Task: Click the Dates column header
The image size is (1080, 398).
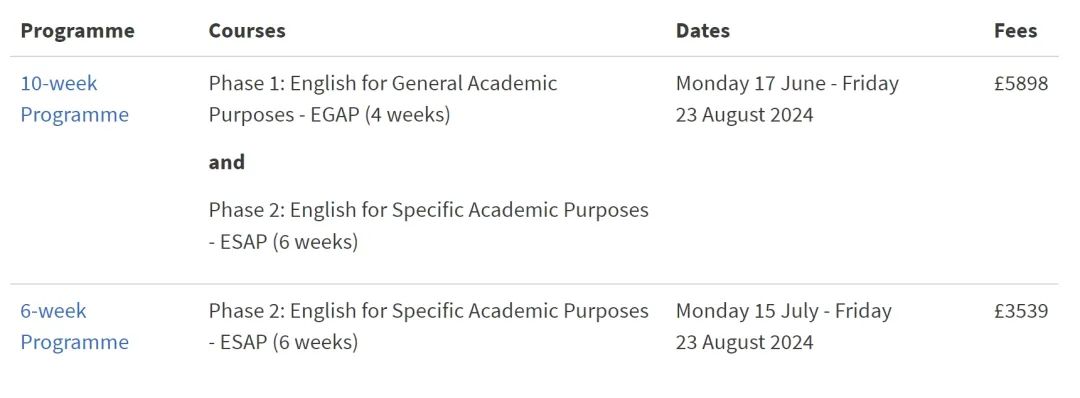Action: [x=703, y=31]
